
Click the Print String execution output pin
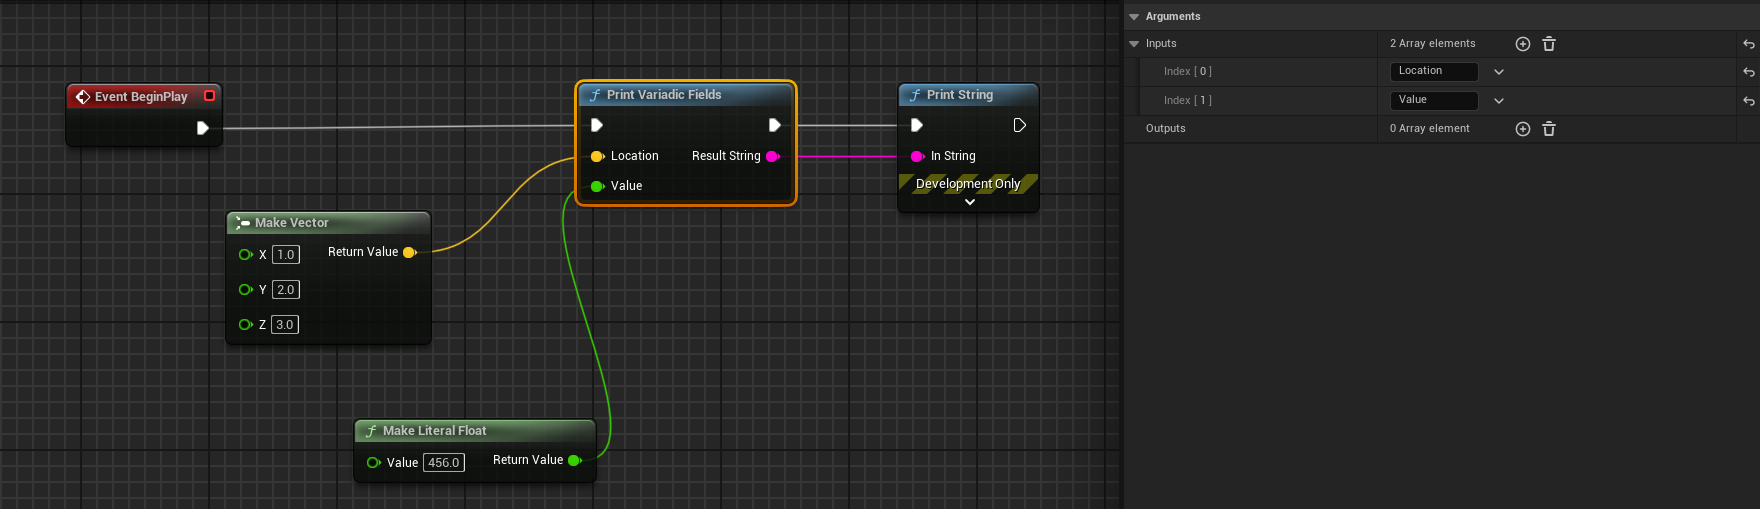coord(1019,125)
